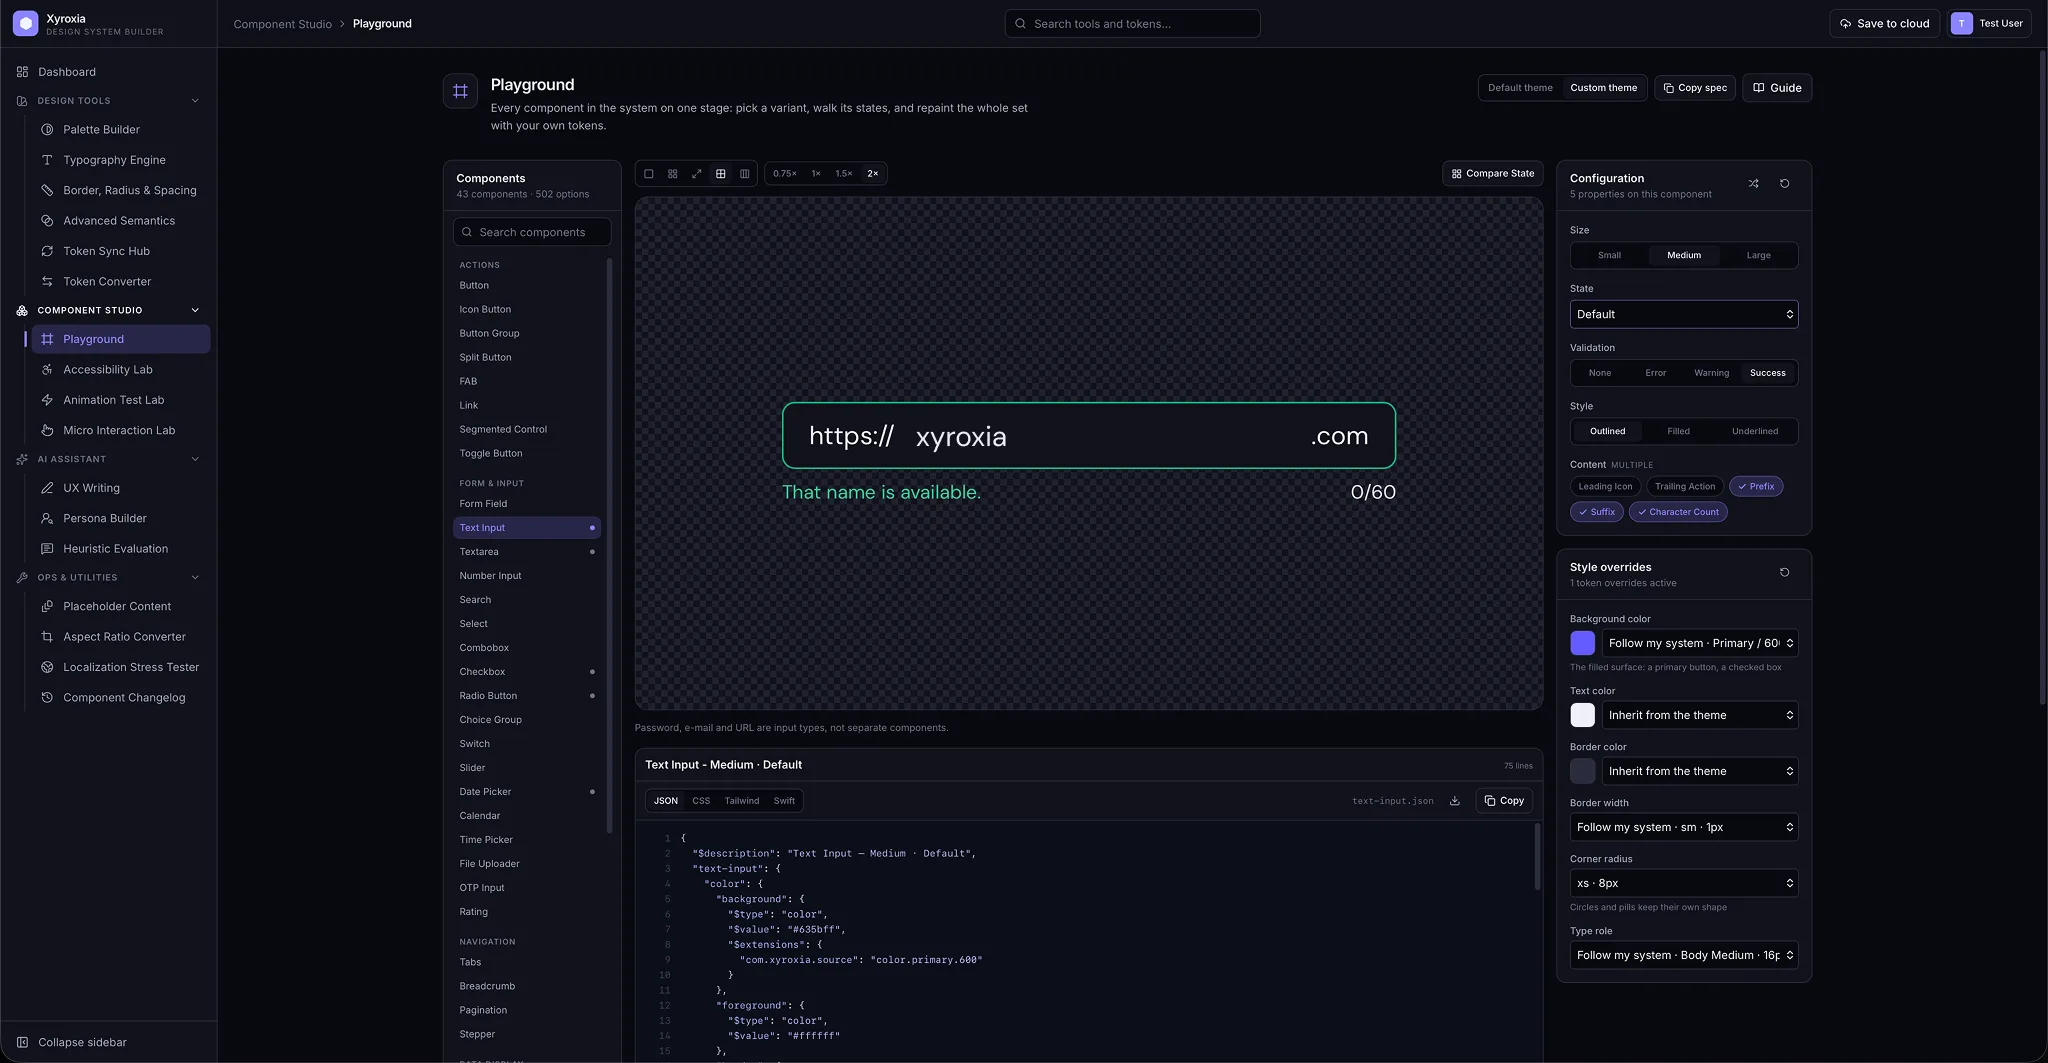Open the Border width dropdown

[x=1684, y=828]
